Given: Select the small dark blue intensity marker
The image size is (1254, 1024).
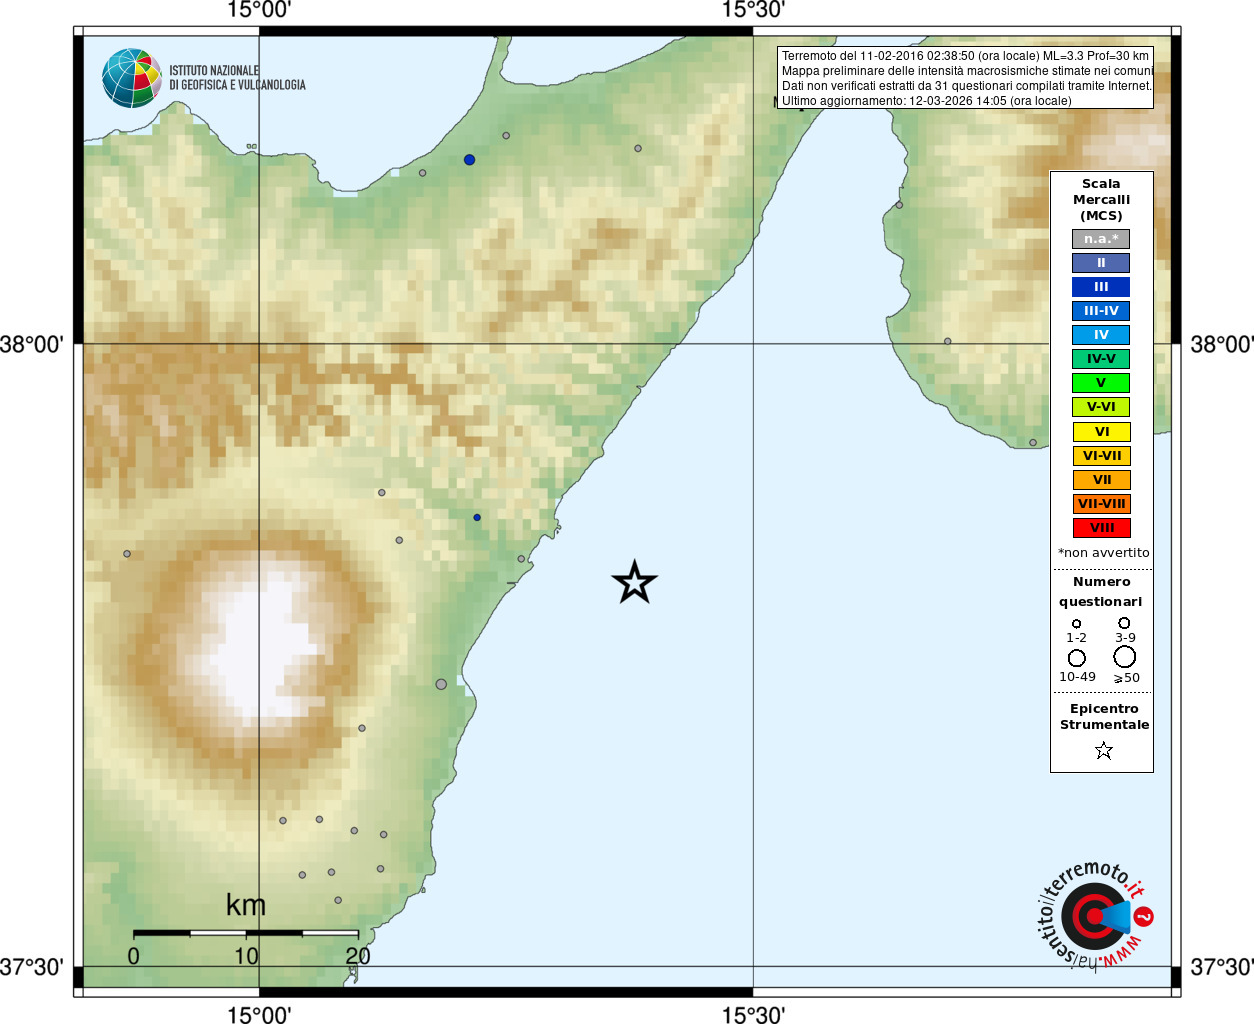Looking at the screenshot, I should click(x=477, y=517).
